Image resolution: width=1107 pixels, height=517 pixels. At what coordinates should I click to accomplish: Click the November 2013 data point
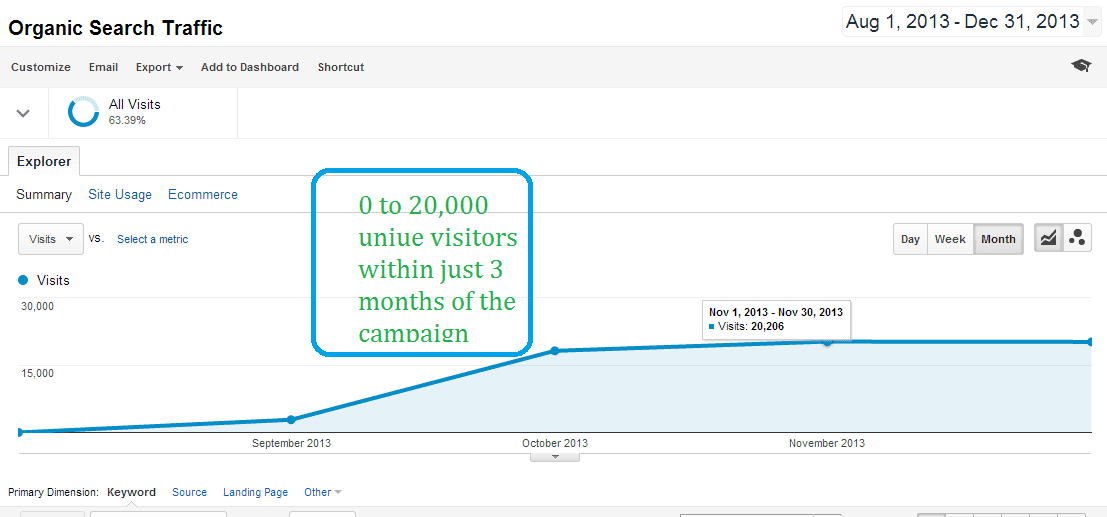[x=827, y=342]
